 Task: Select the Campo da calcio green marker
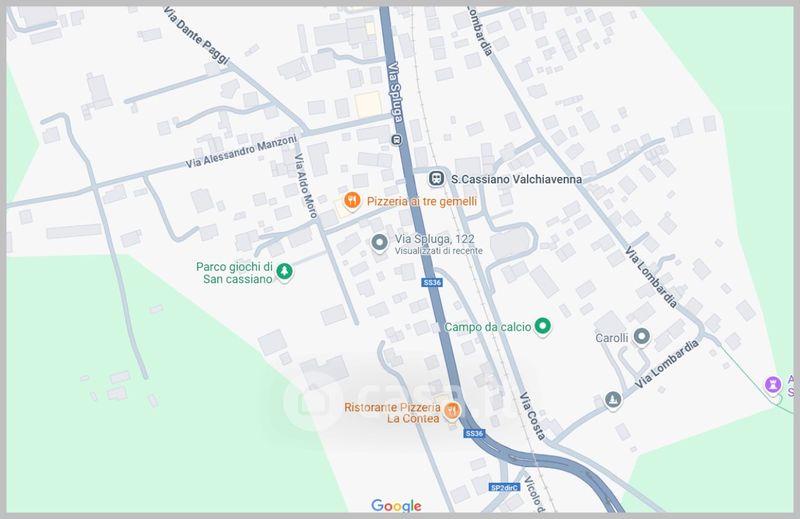(x=543, y=326)
